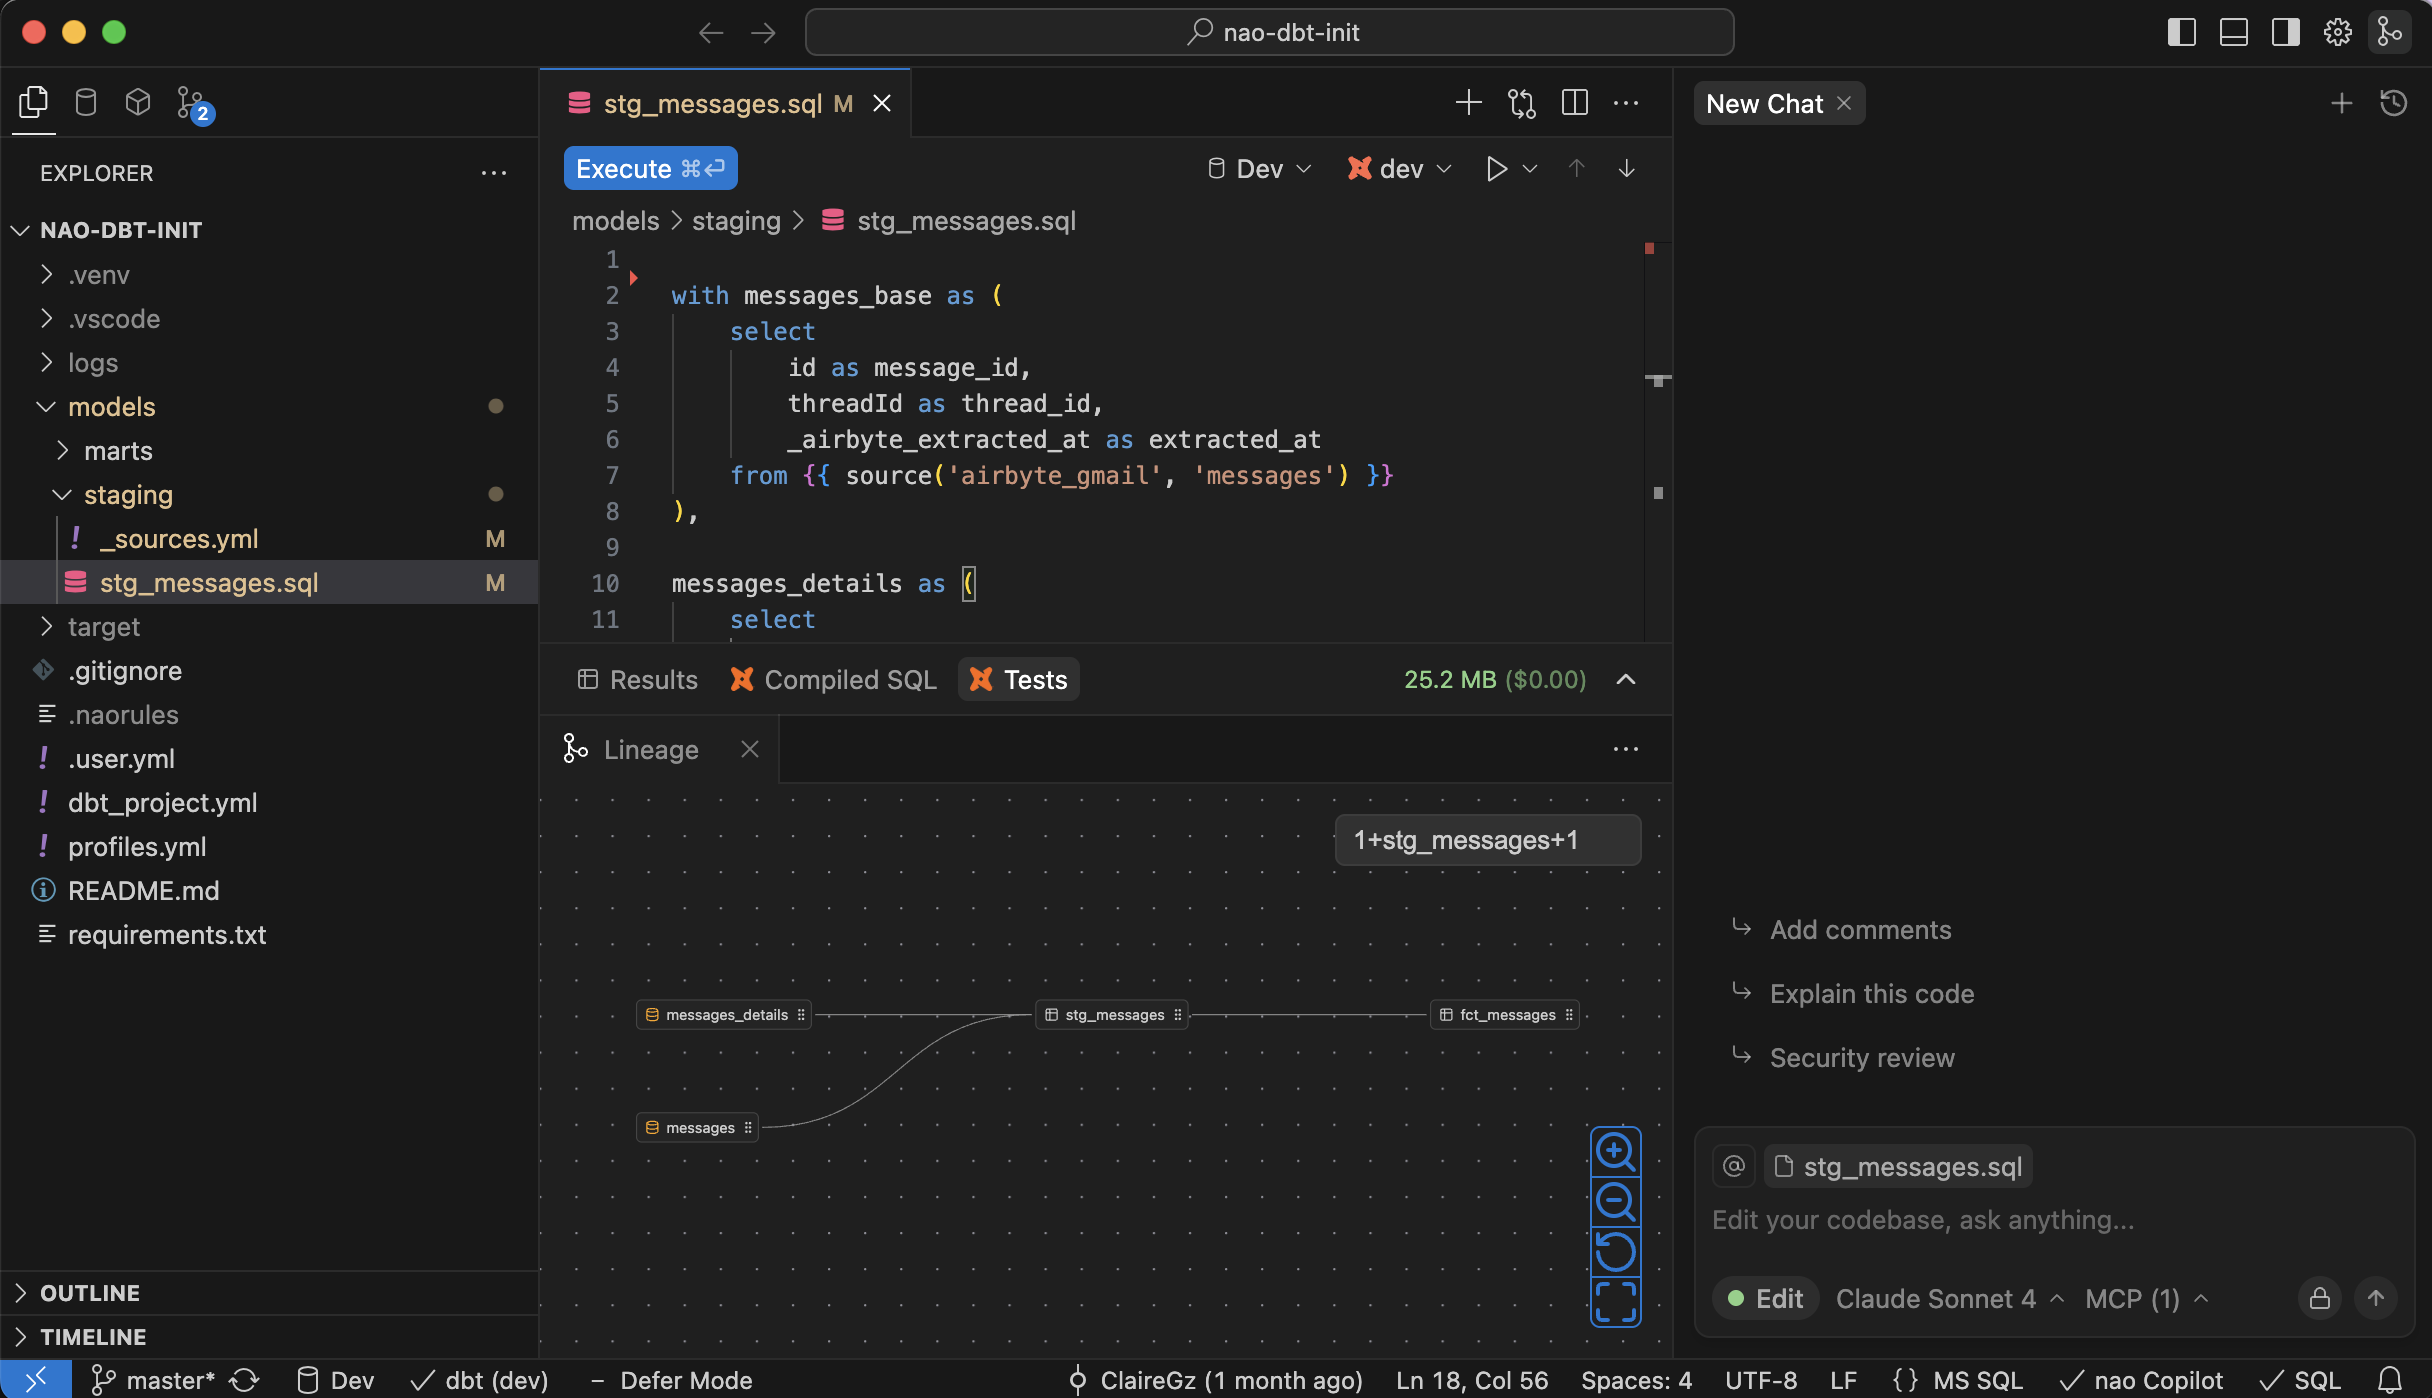Open the dbt package cube icon
The image size is (2432, 1398).
(138, 102)
